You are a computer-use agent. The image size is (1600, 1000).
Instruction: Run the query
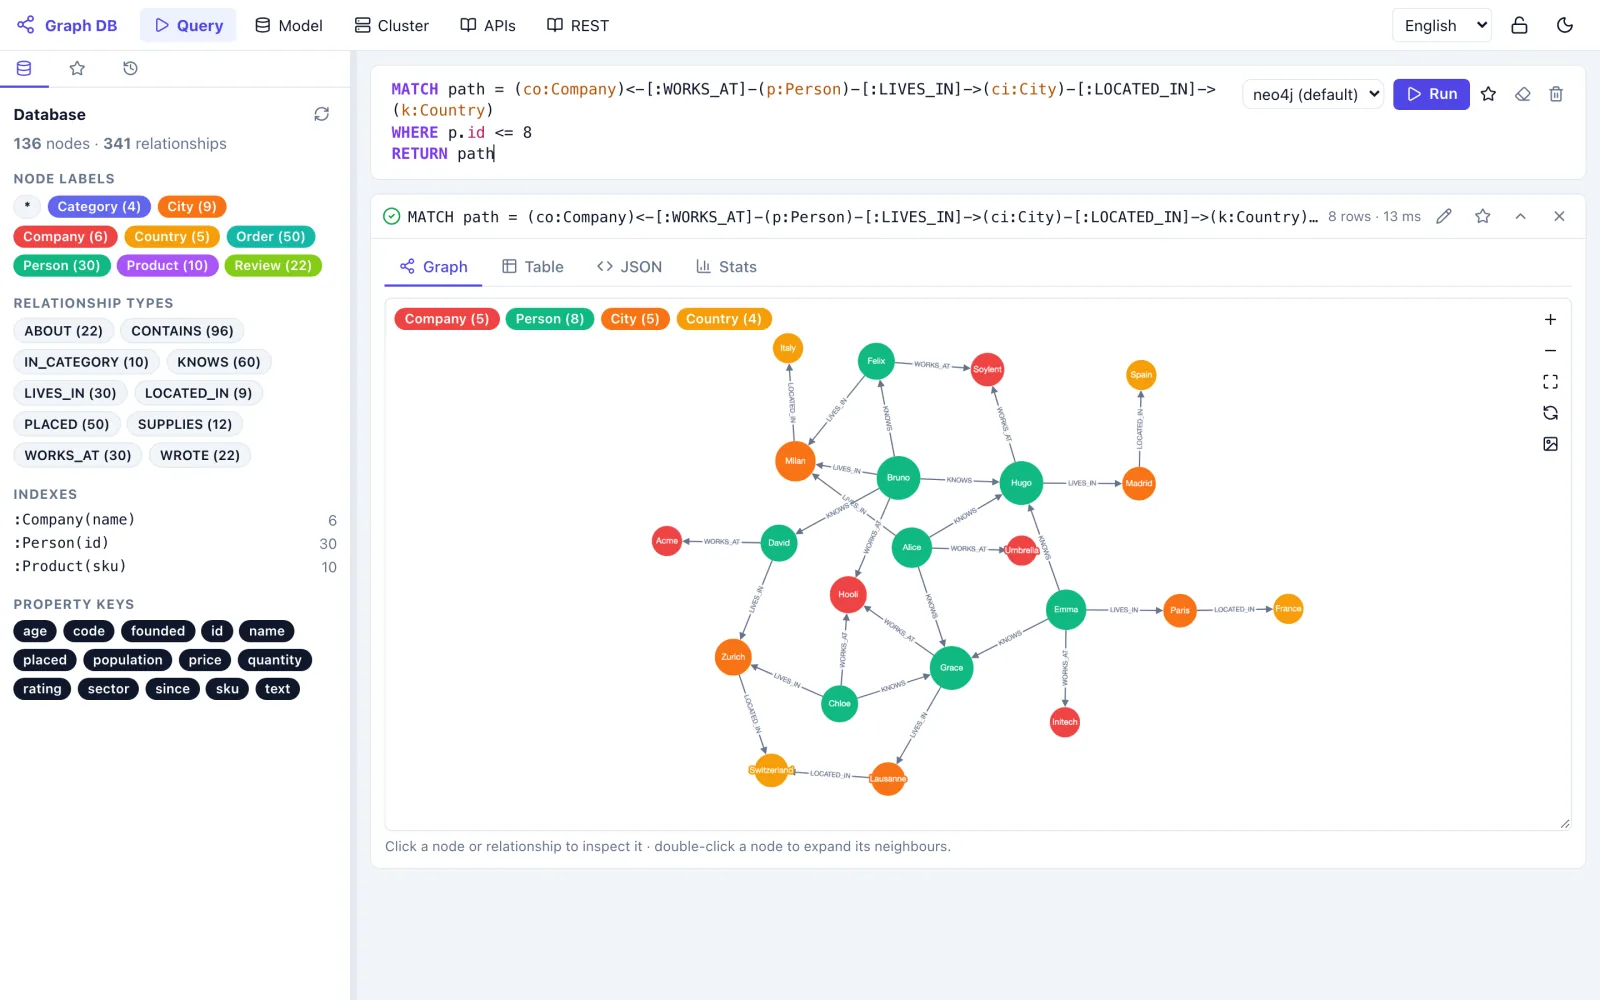click(x=1431, y=94)
